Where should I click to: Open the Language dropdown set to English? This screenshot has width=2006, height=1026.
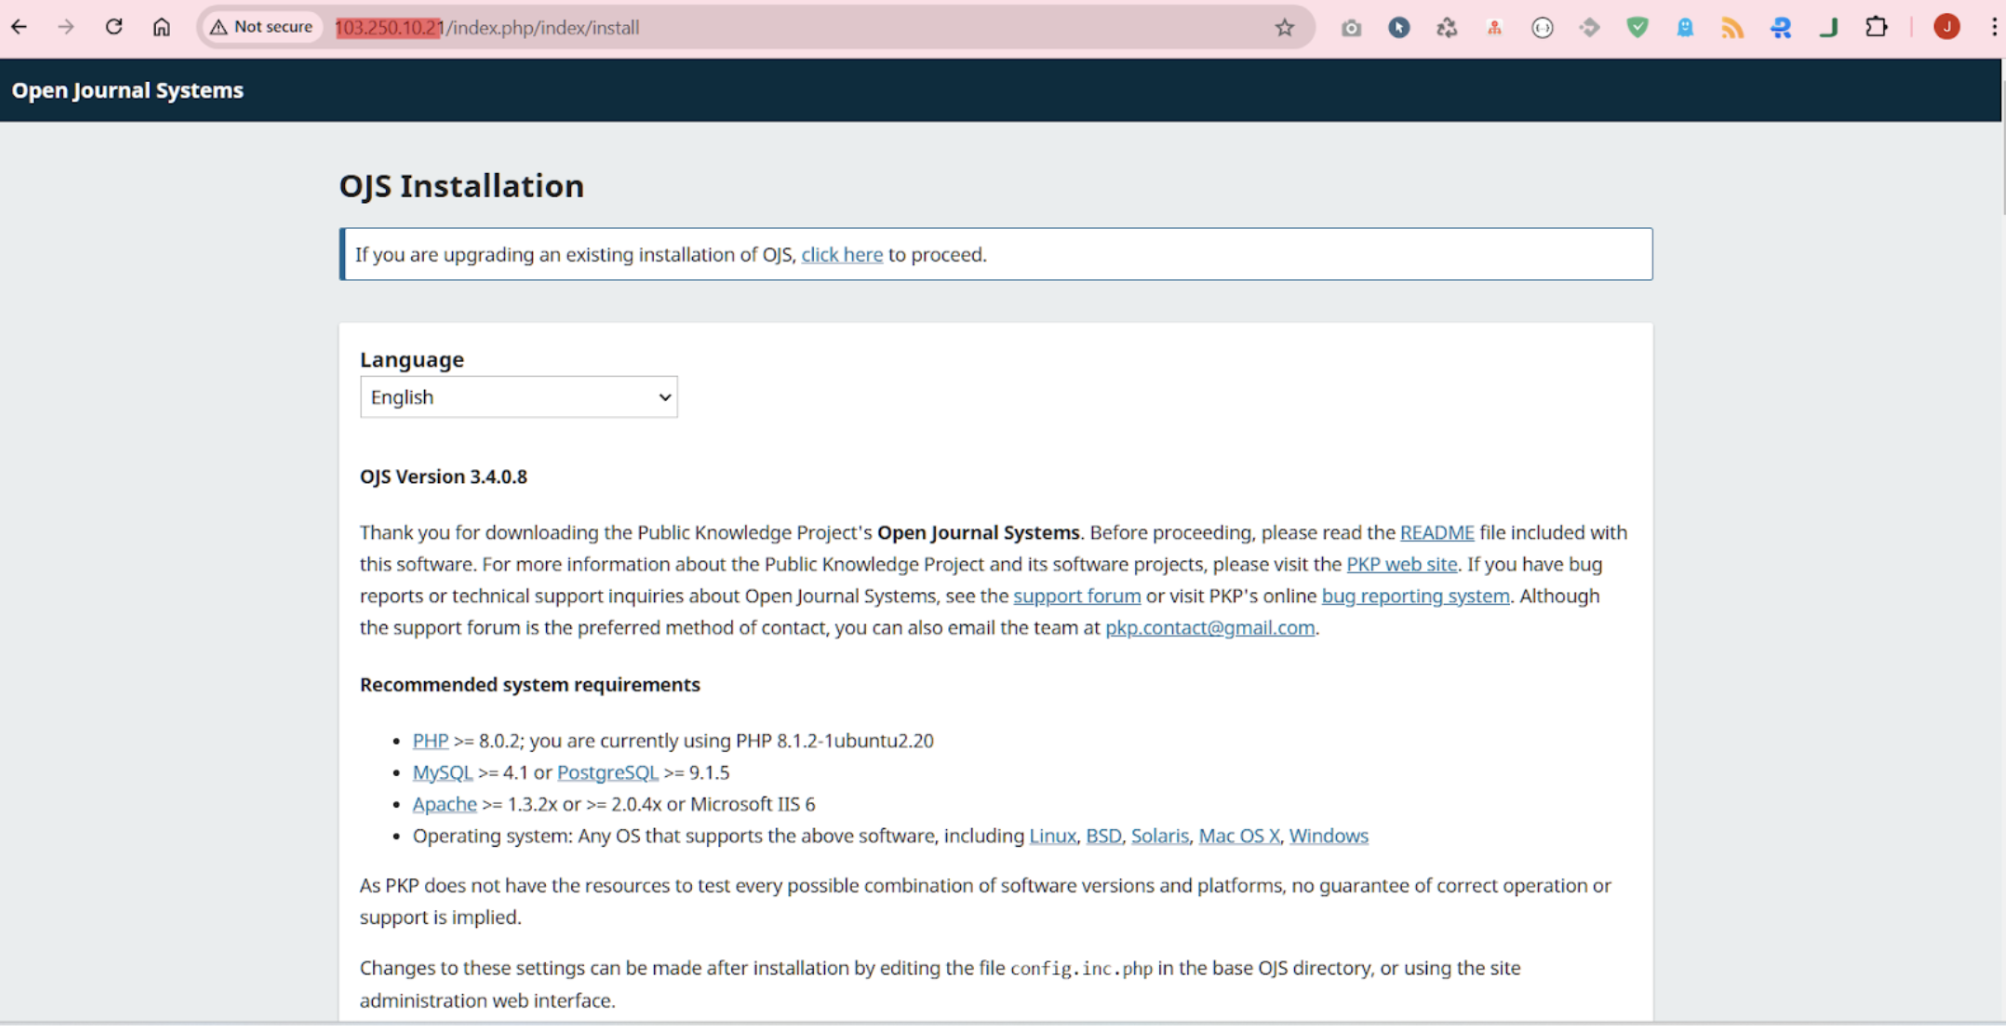519,397
